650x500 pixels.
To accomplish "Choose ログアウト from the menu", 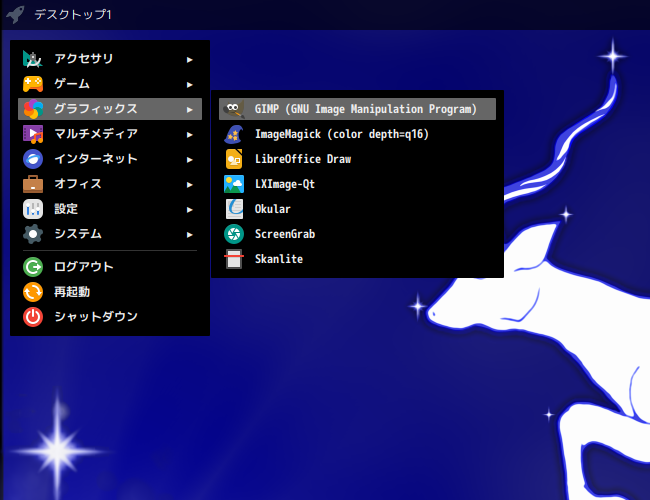I will coord(110,267).
